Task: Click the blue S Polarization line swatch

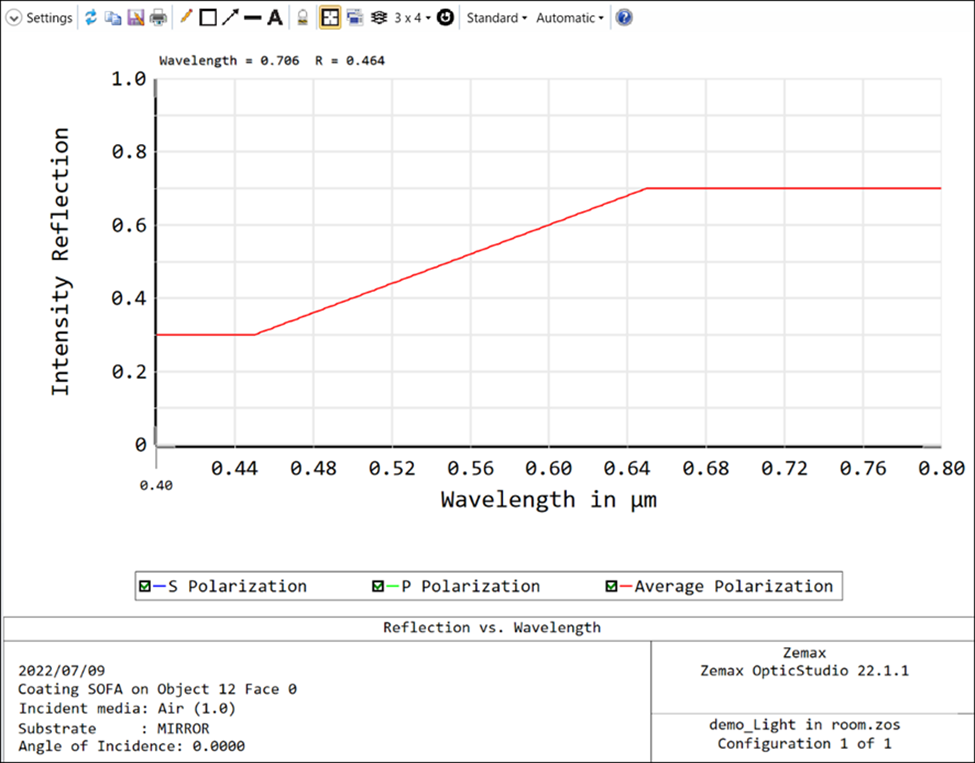Action: click(x=159, y=586)
